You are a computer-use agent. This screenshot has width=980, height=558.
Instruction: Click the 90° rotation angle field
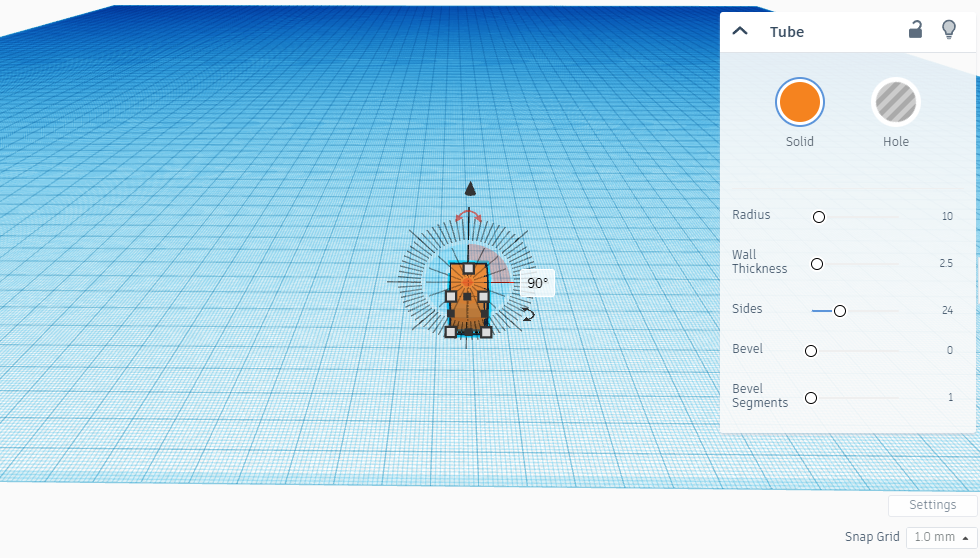[x=537, y=283]
